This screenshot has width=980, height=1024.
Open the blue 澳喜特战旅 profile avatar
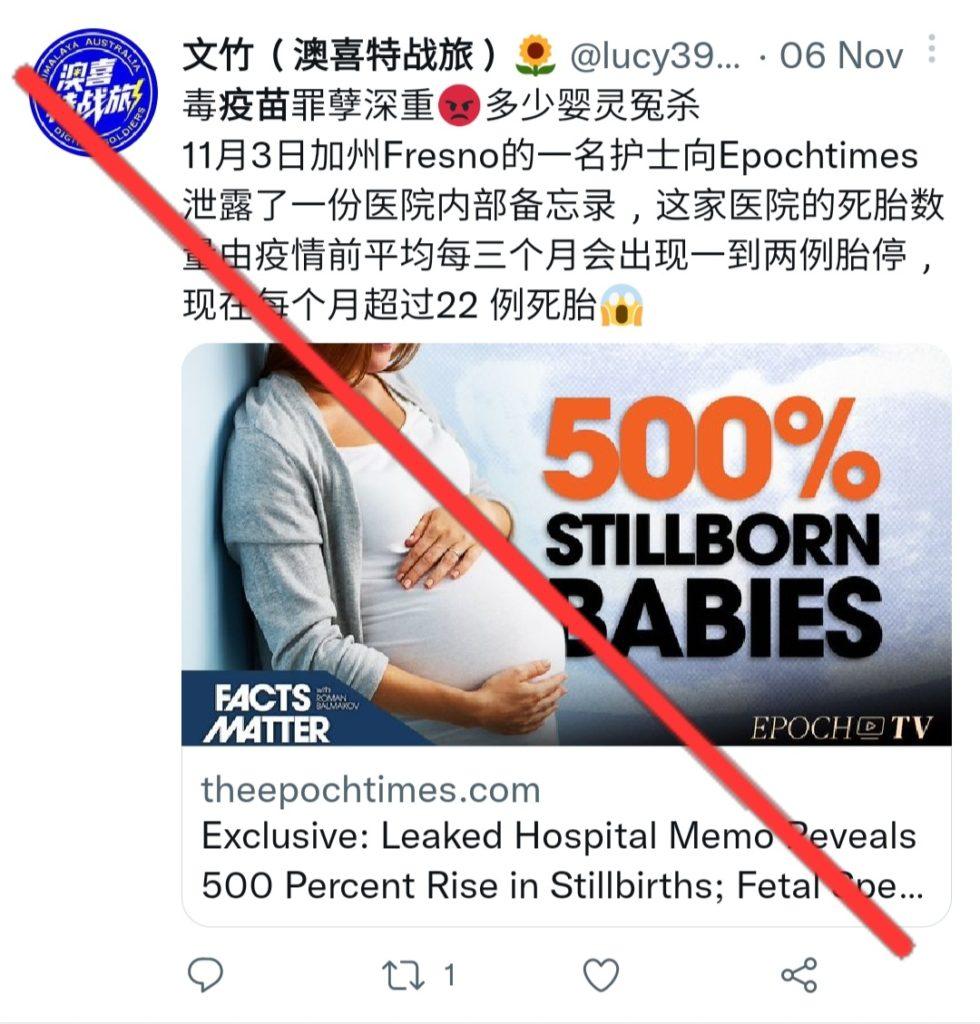(93, 92)
